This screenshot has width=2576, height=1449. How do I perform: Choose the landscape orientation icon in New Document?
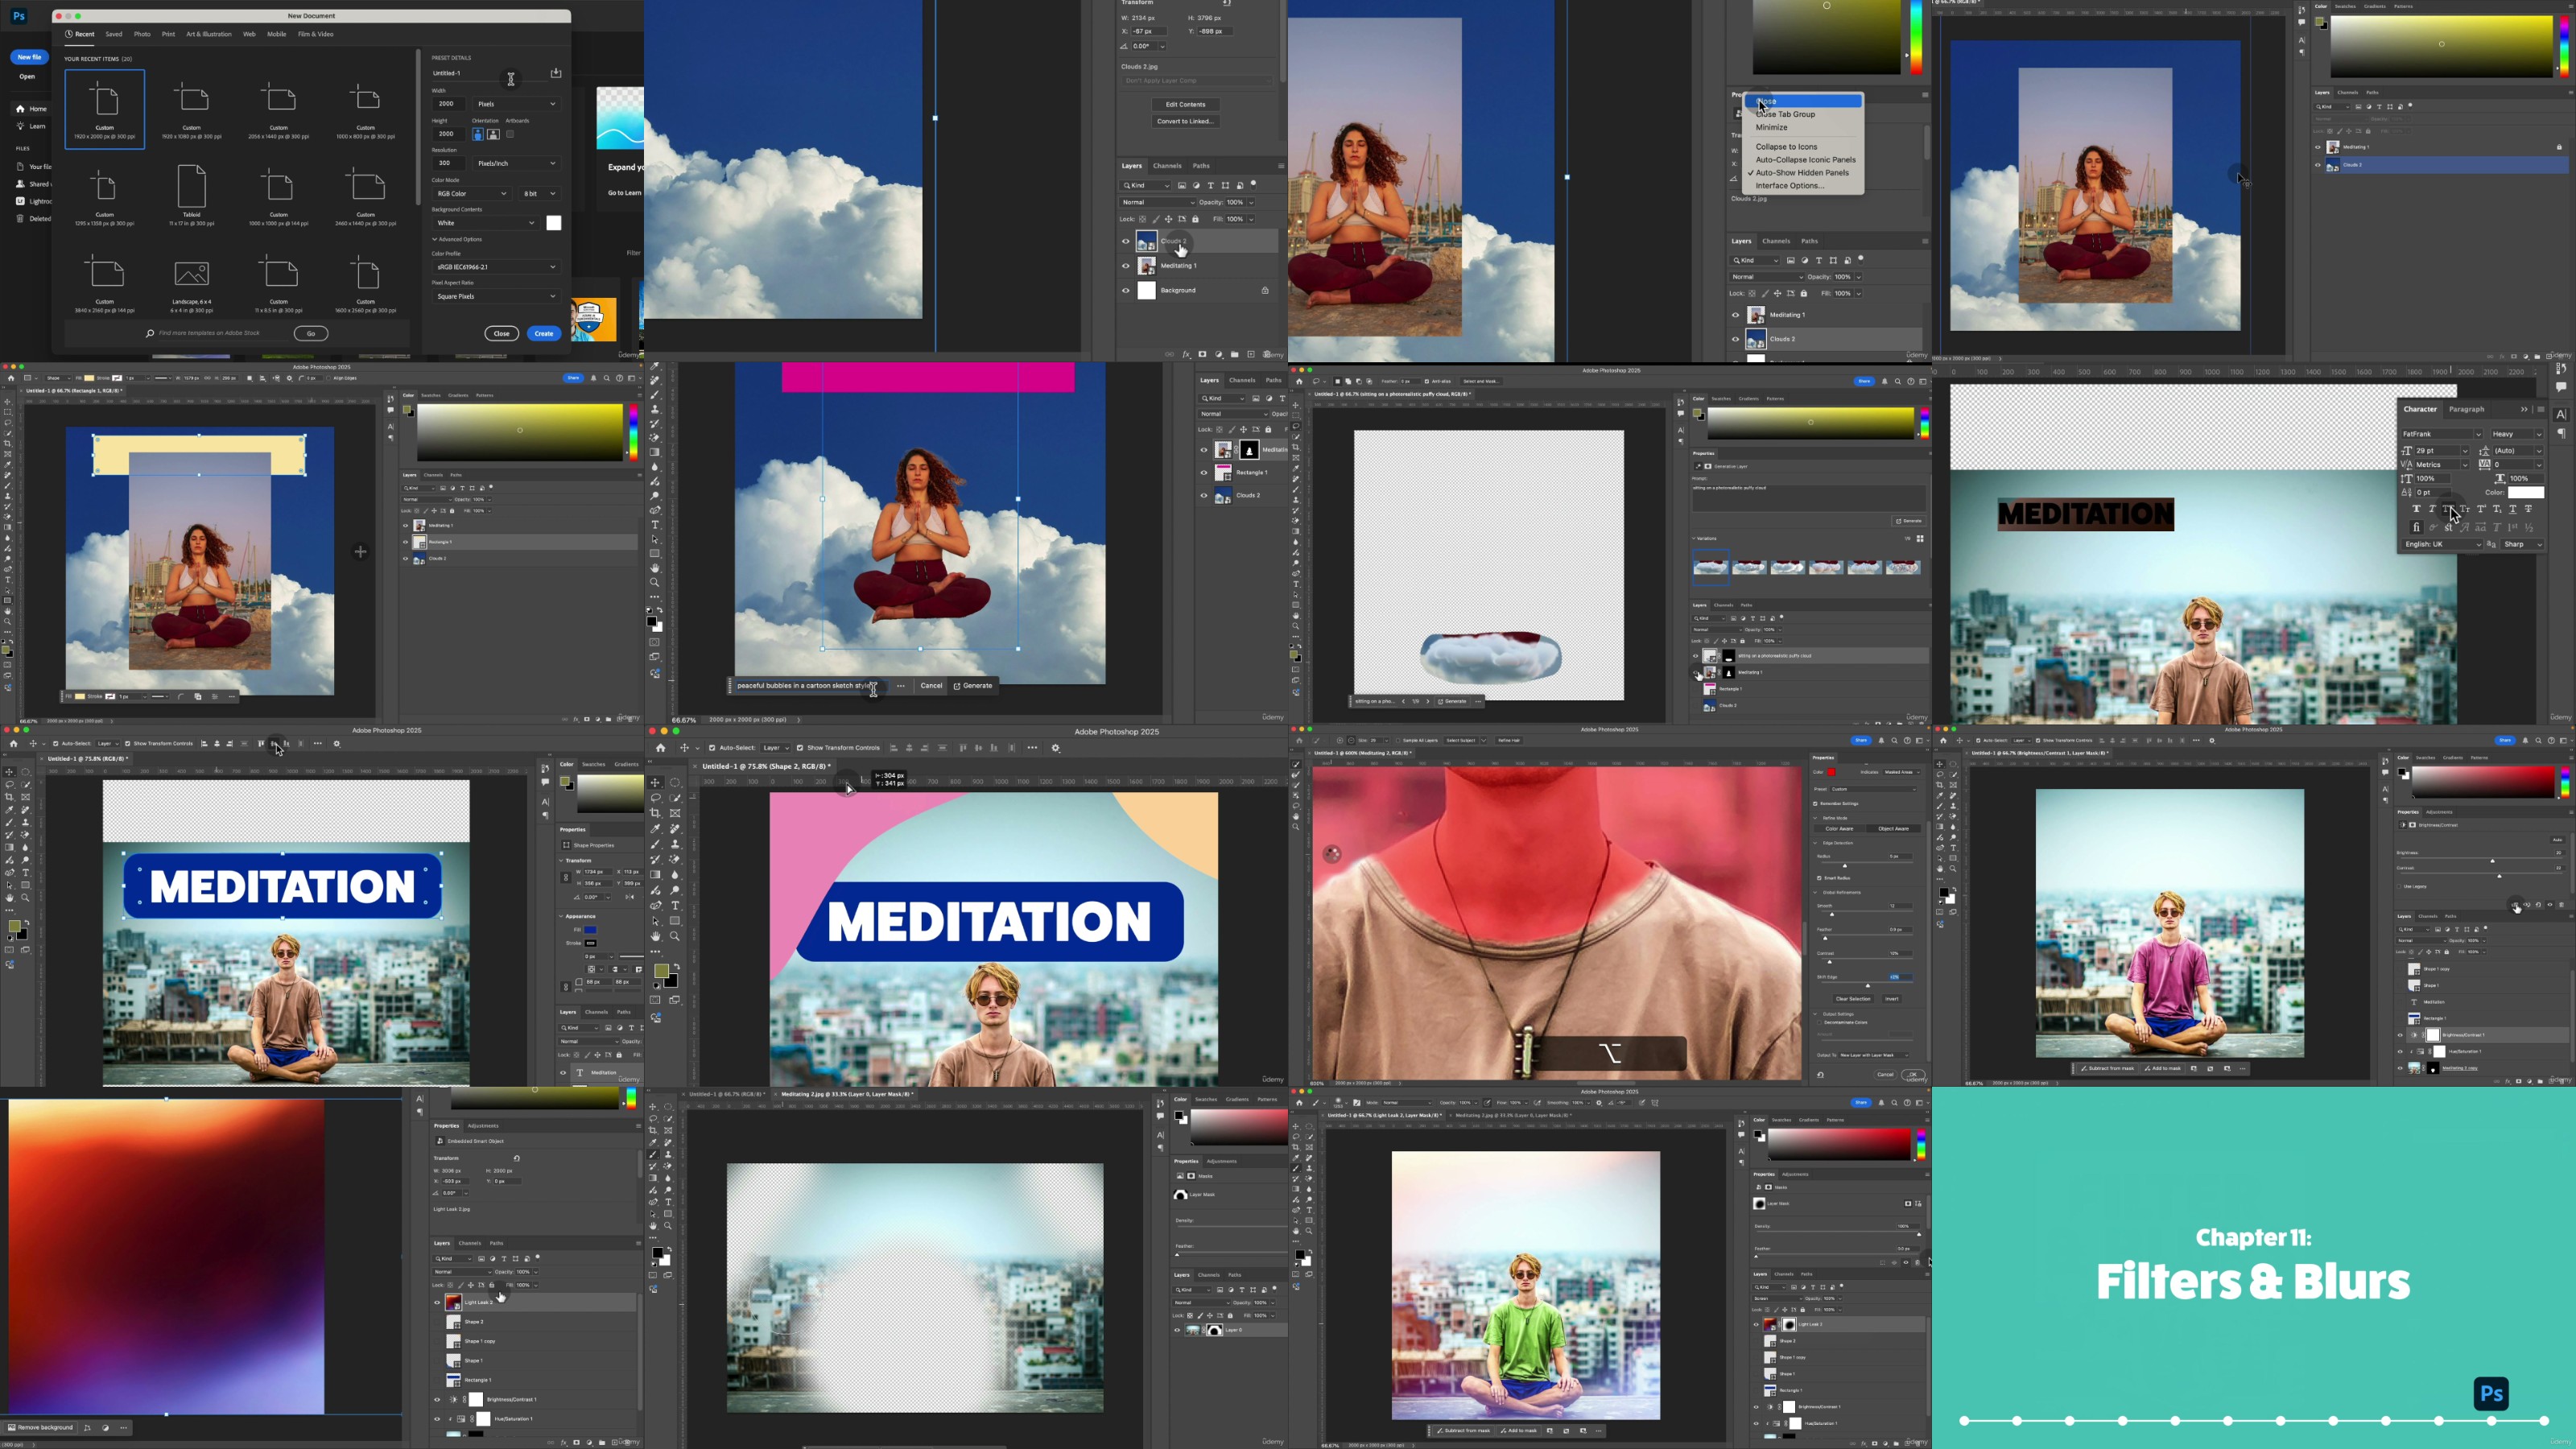(493, 134)
